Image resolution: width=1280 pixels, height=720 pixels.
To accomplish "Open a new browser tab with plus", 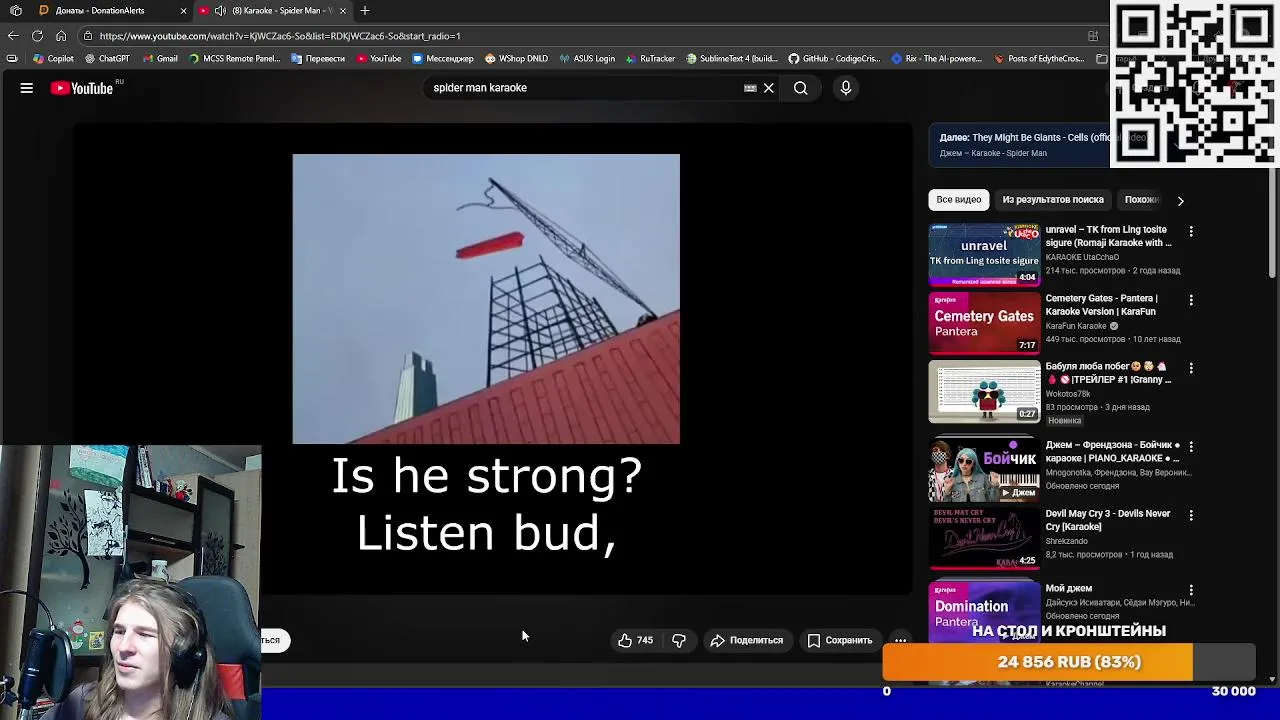I will 365,10.
